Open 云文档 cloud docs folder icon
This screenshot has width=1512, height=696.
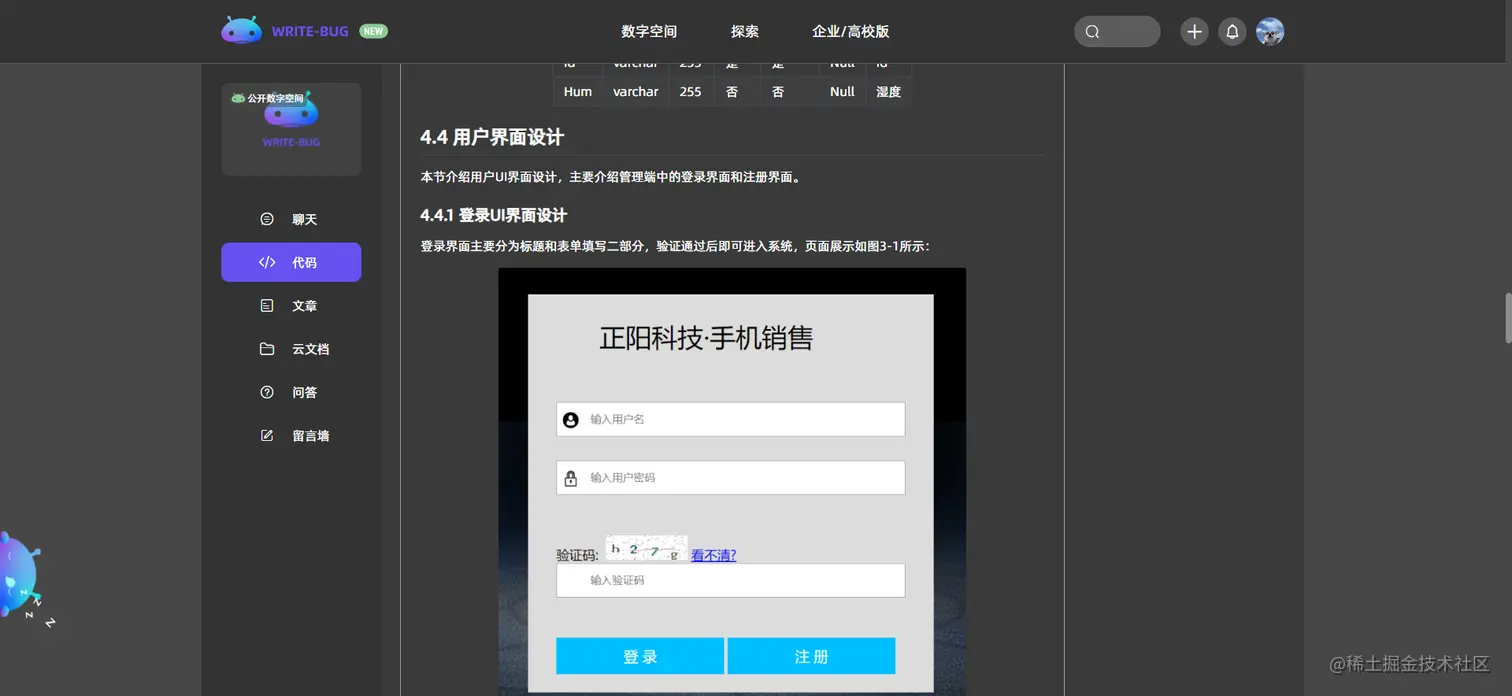(x=266, y=348)
